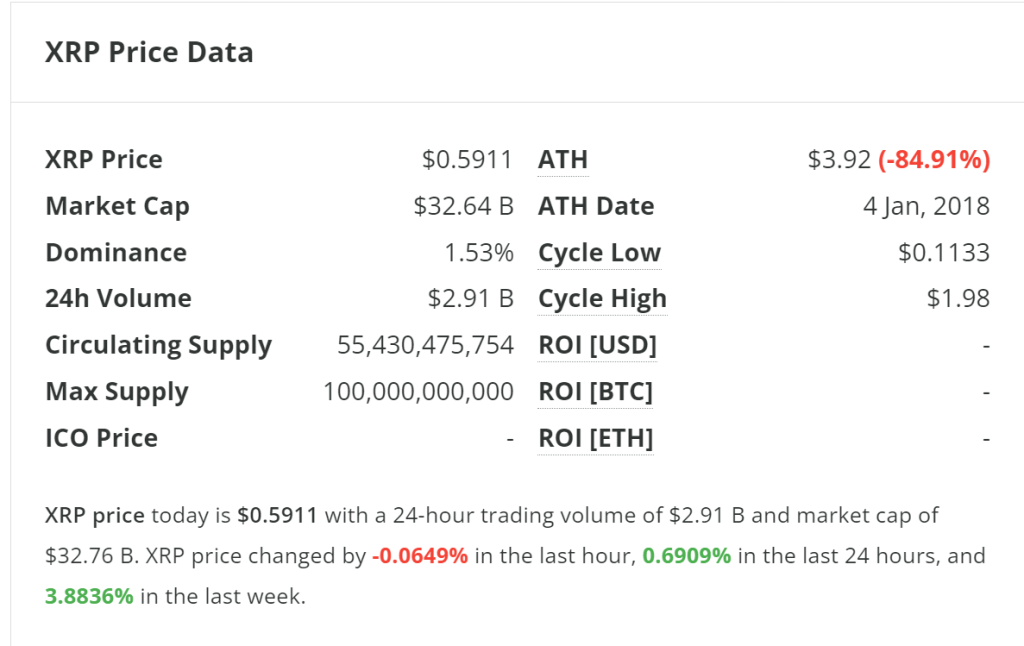Click the ATH Date value 4 Jan, 2018
This screenshot has height=646, width=1024.
click(926, 207)
